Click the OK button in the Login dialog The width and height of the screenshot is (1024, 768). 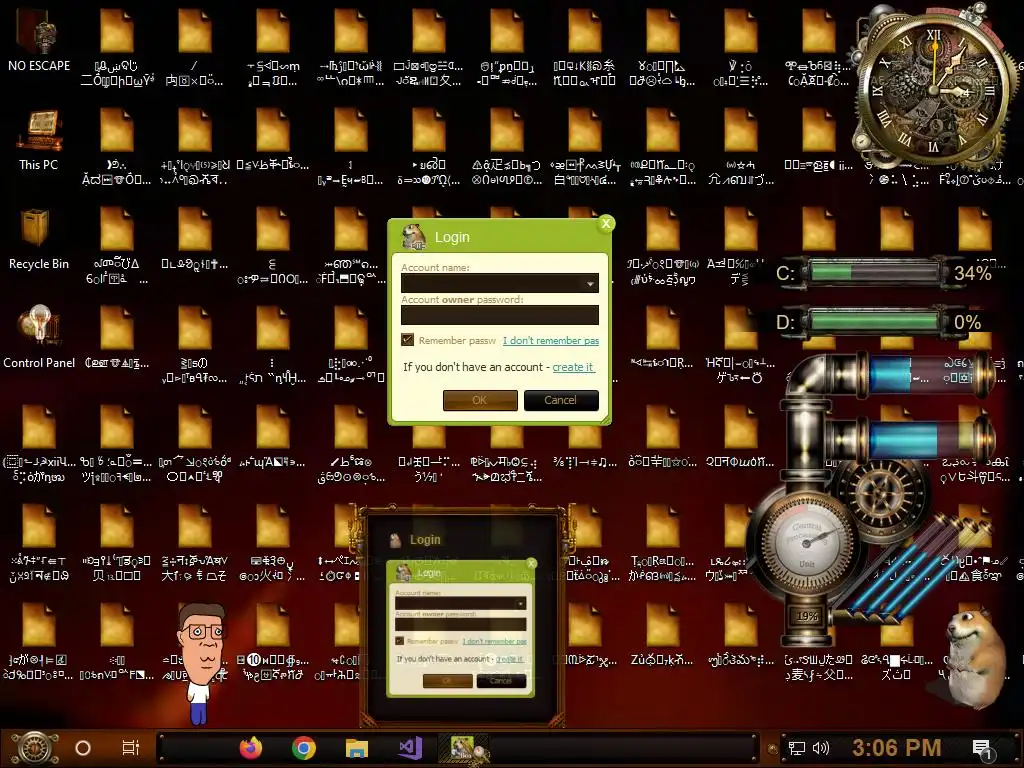pyautogui.click(x=480, y=400)
